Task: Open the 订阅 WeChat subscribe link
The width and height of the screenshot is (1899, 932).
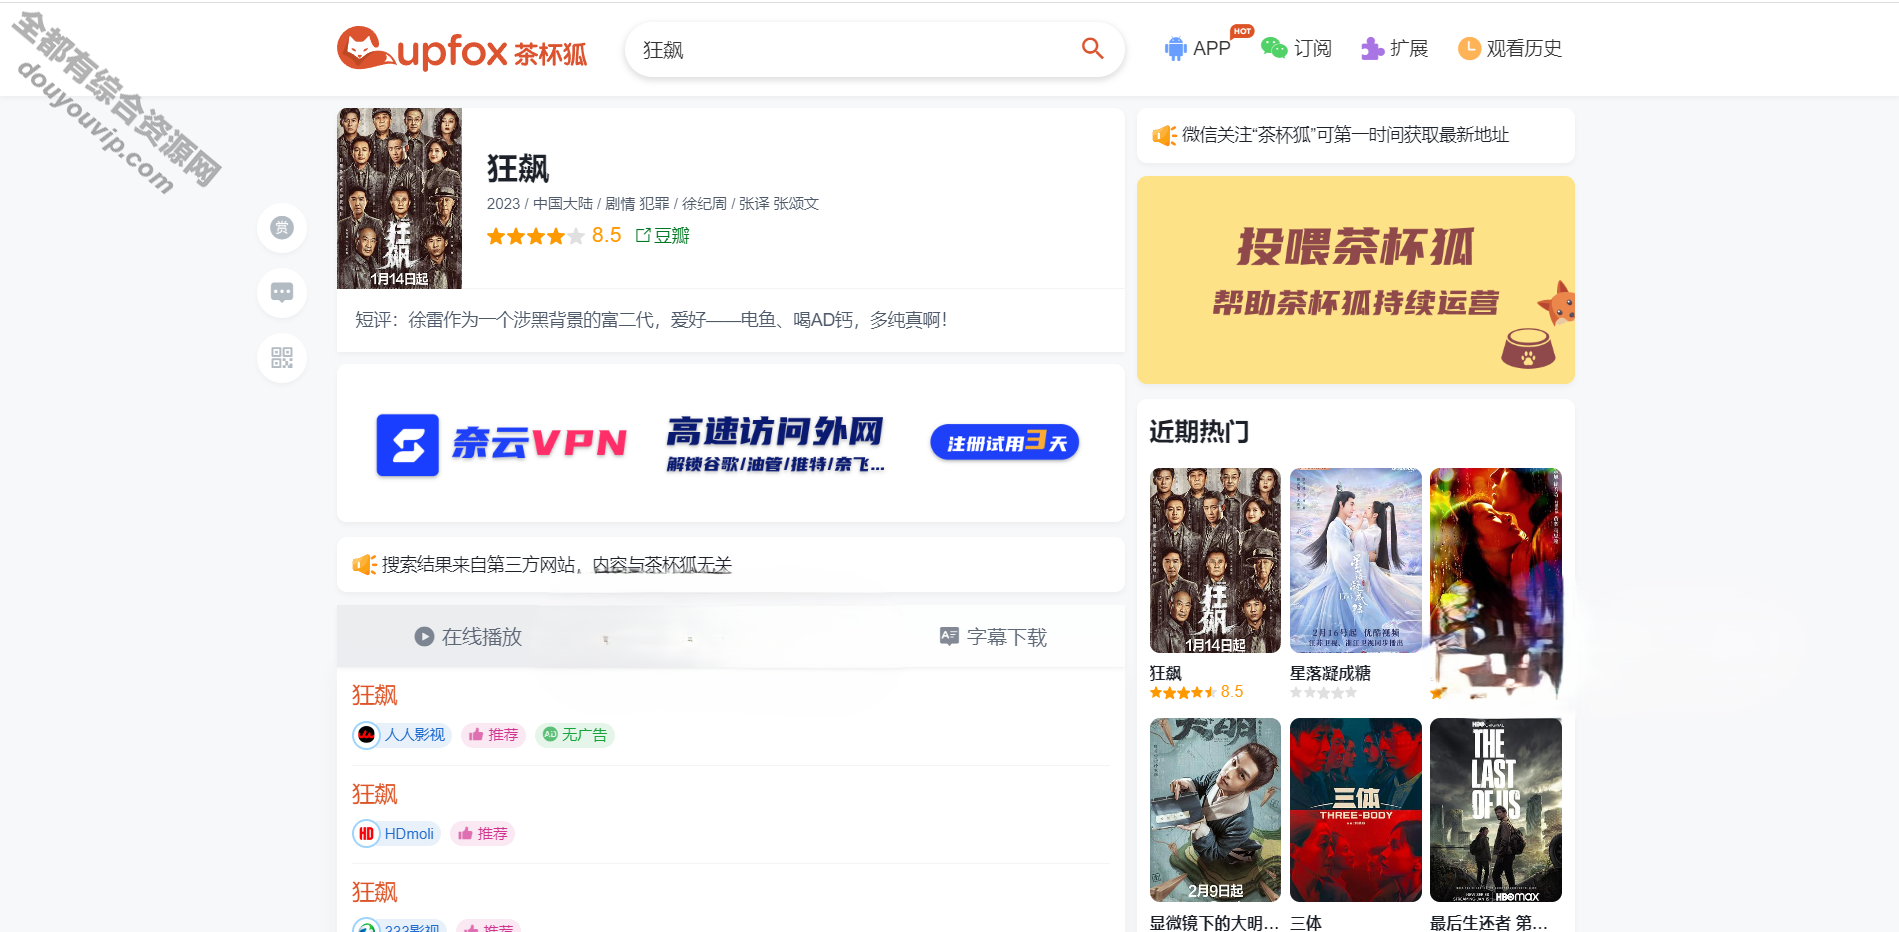Action: click(1296, 48)
